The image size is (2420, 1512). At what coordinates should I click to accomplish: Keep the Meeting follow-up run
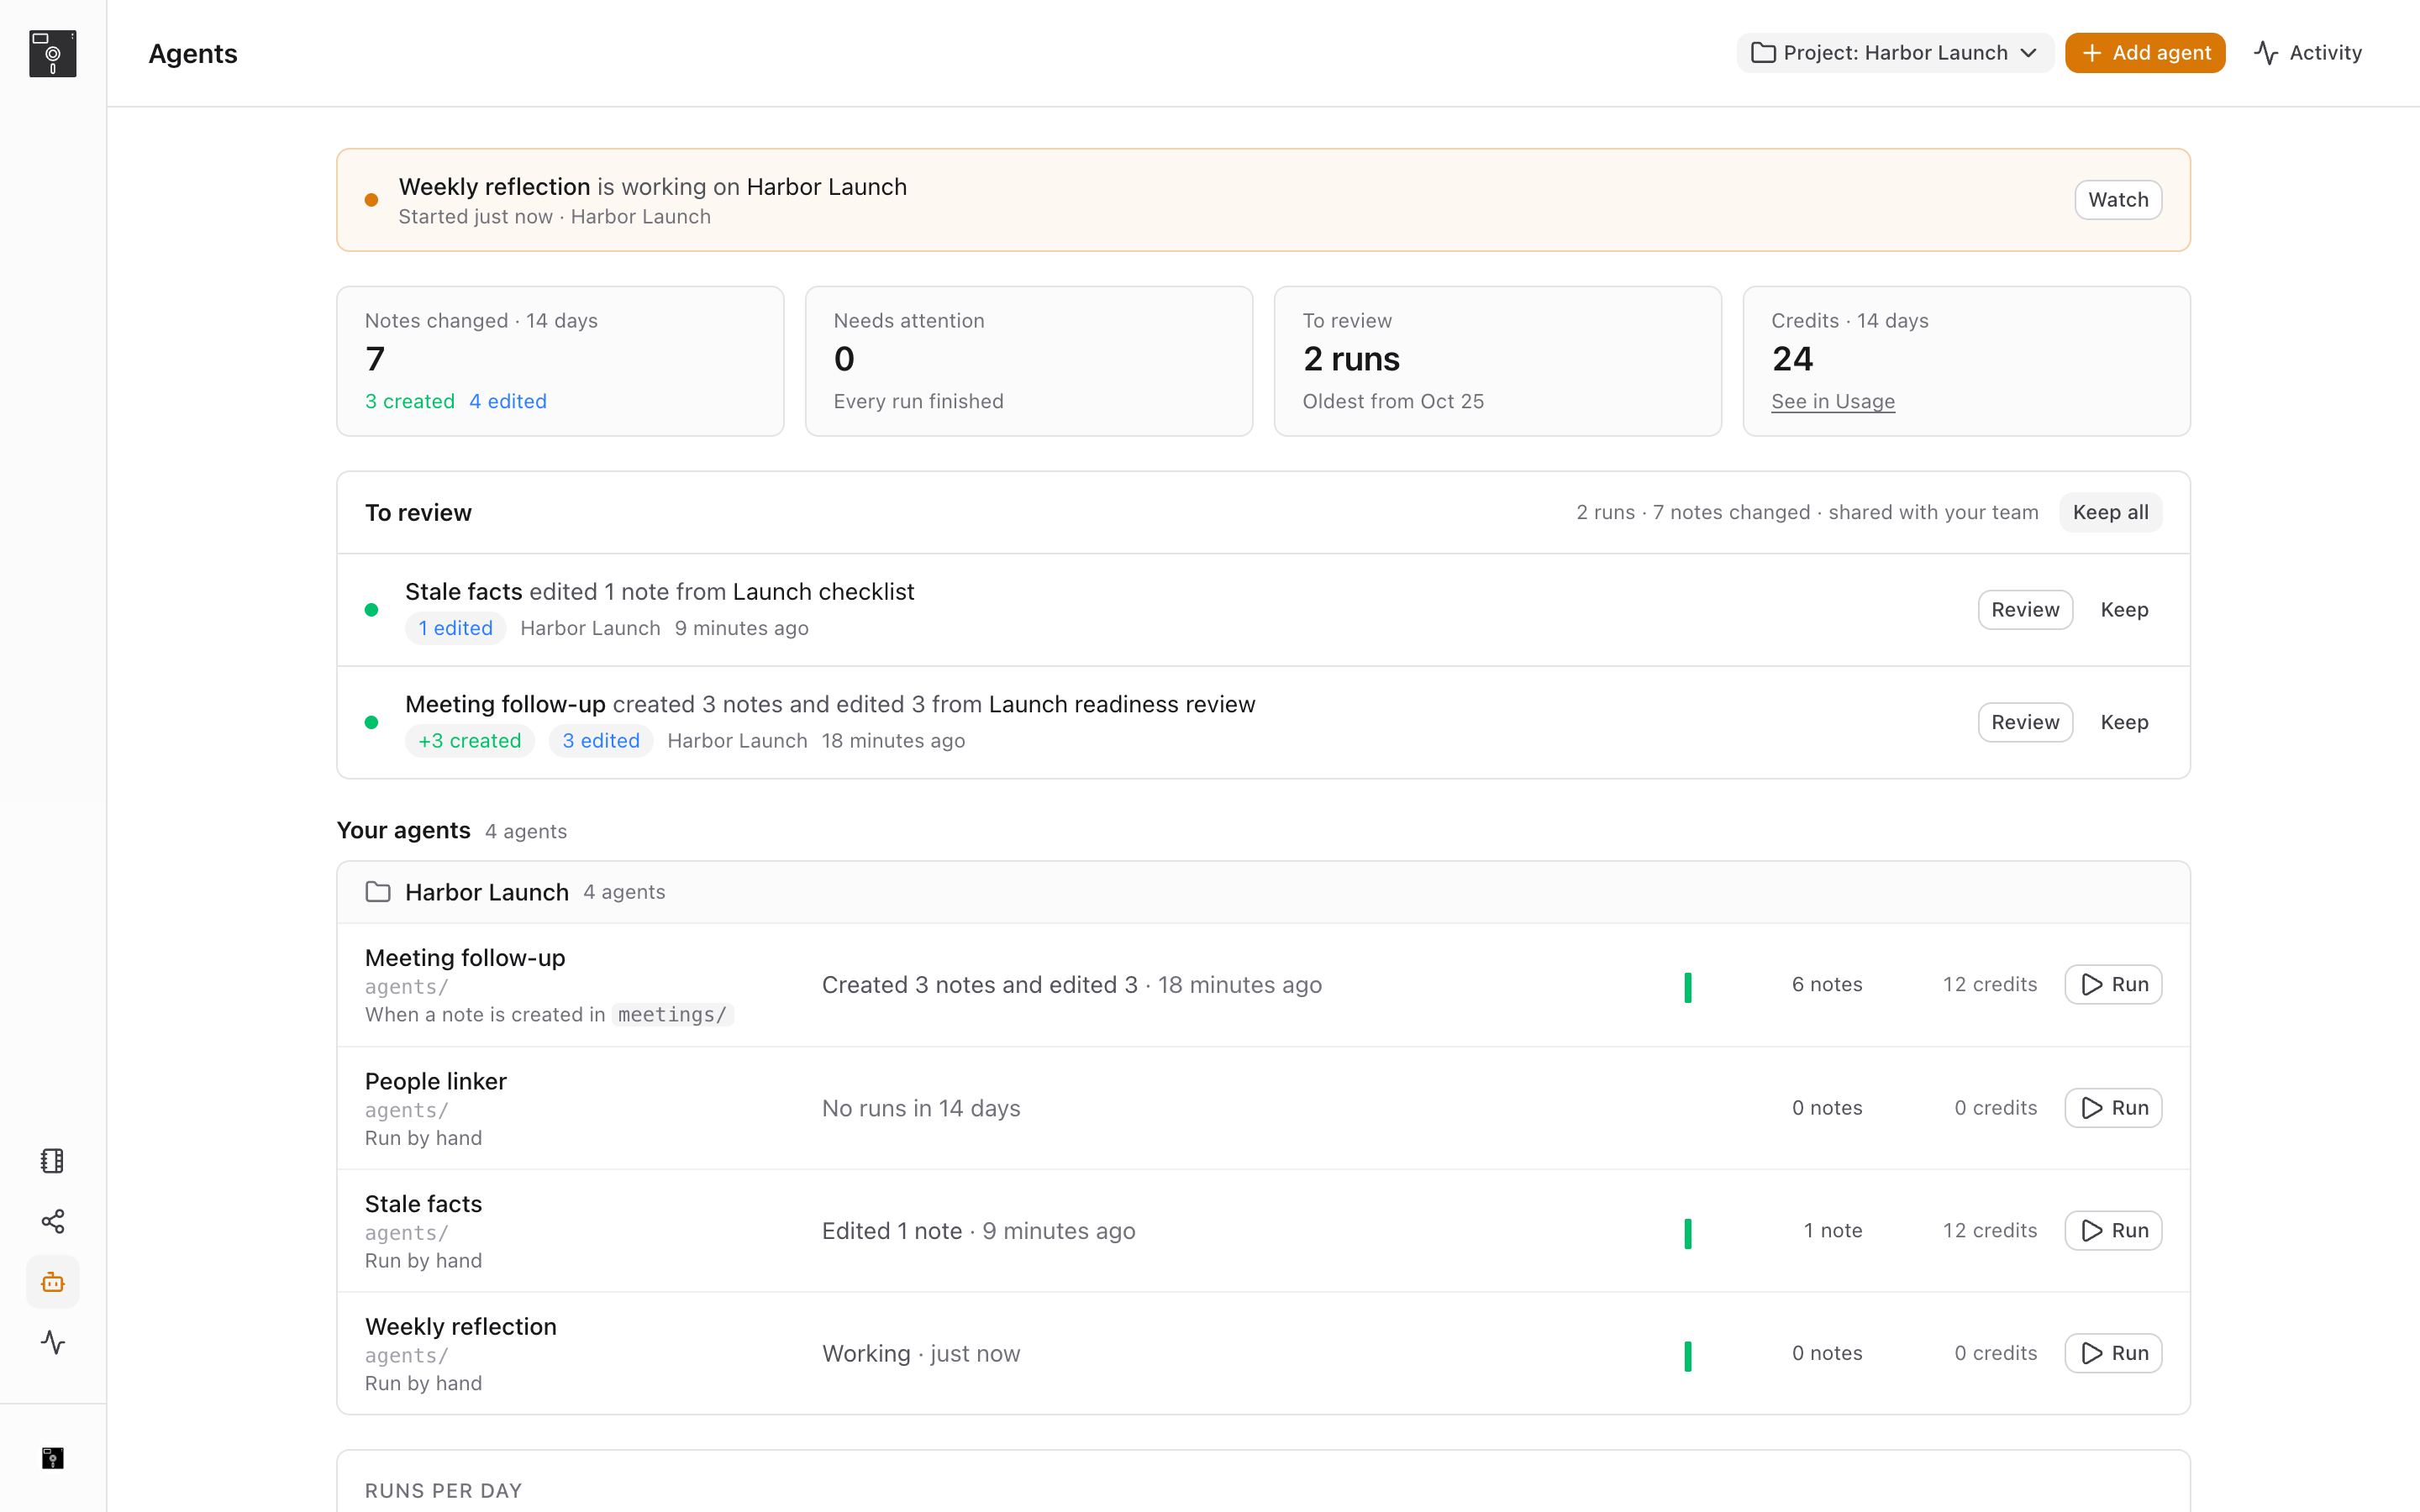[2124, 722]
